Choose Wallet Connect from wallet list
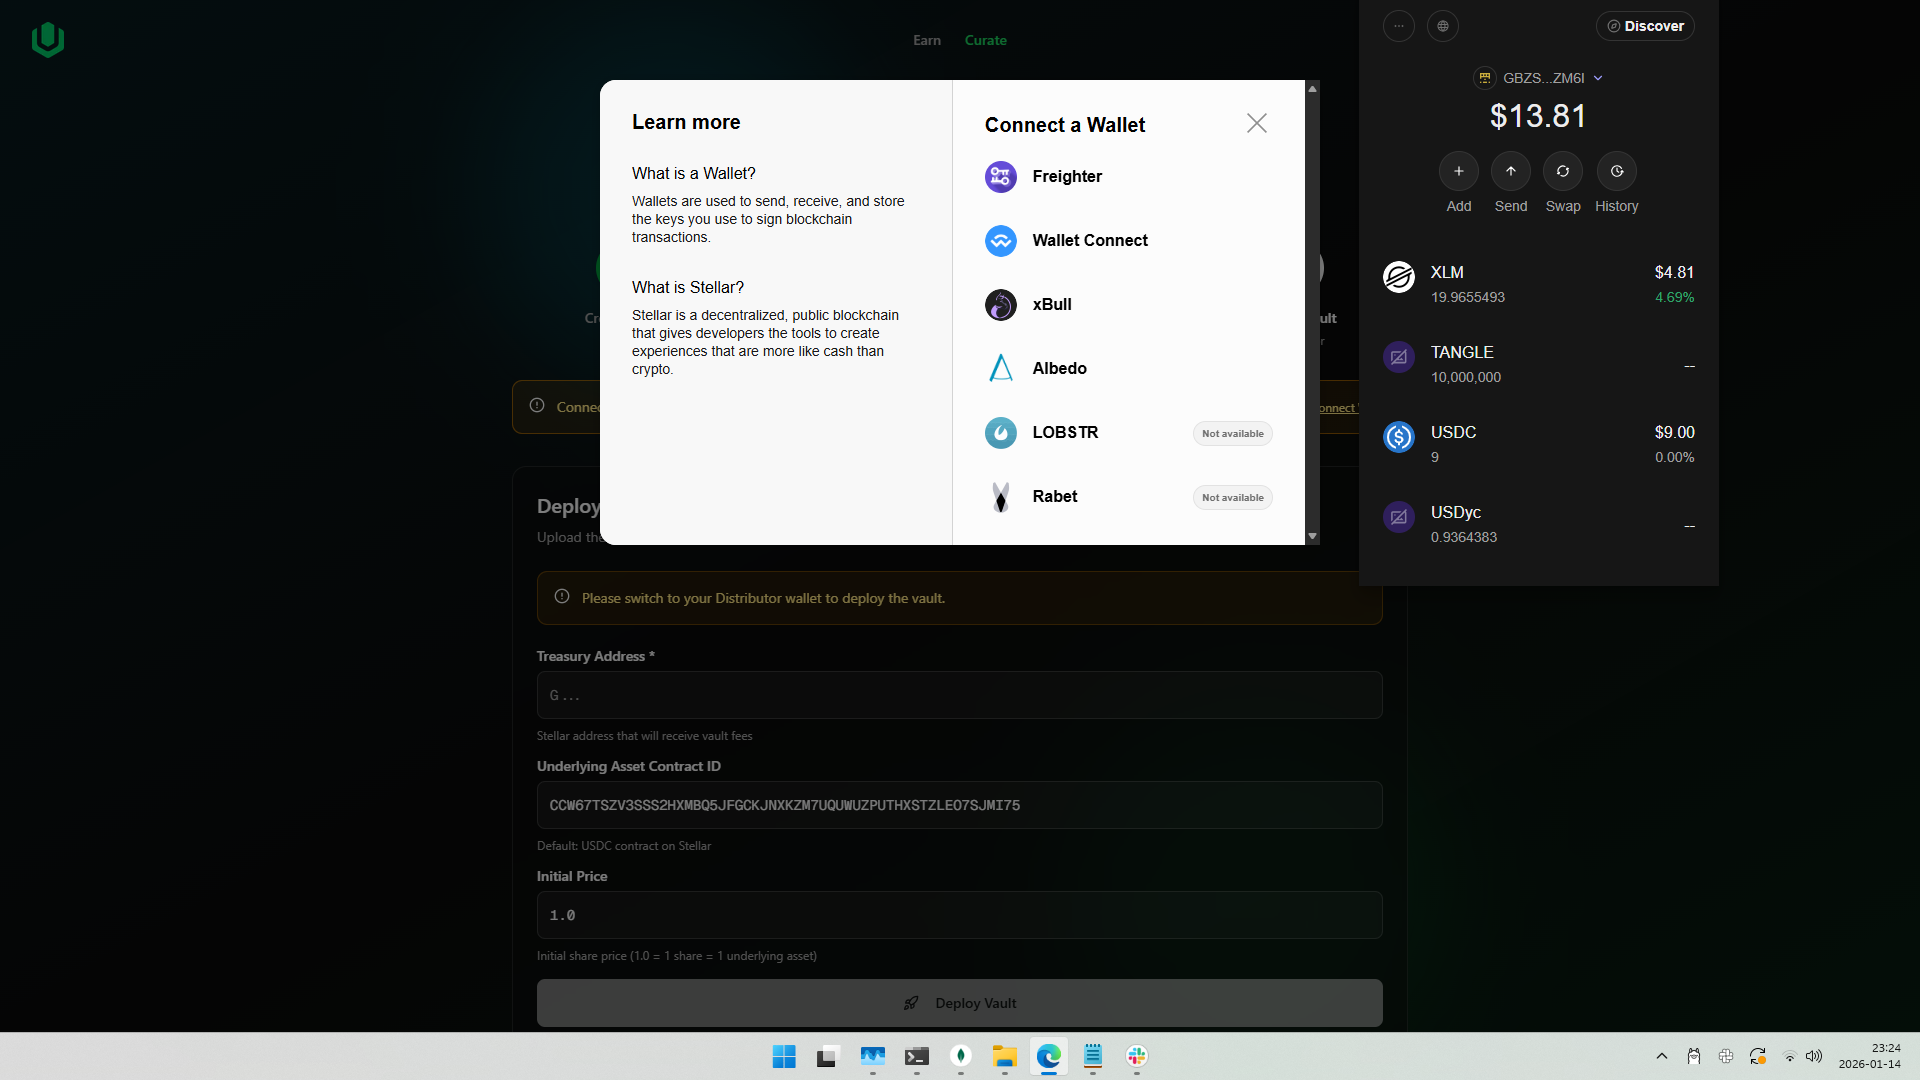The image size is (1920, 1080). click(1089, 241)
